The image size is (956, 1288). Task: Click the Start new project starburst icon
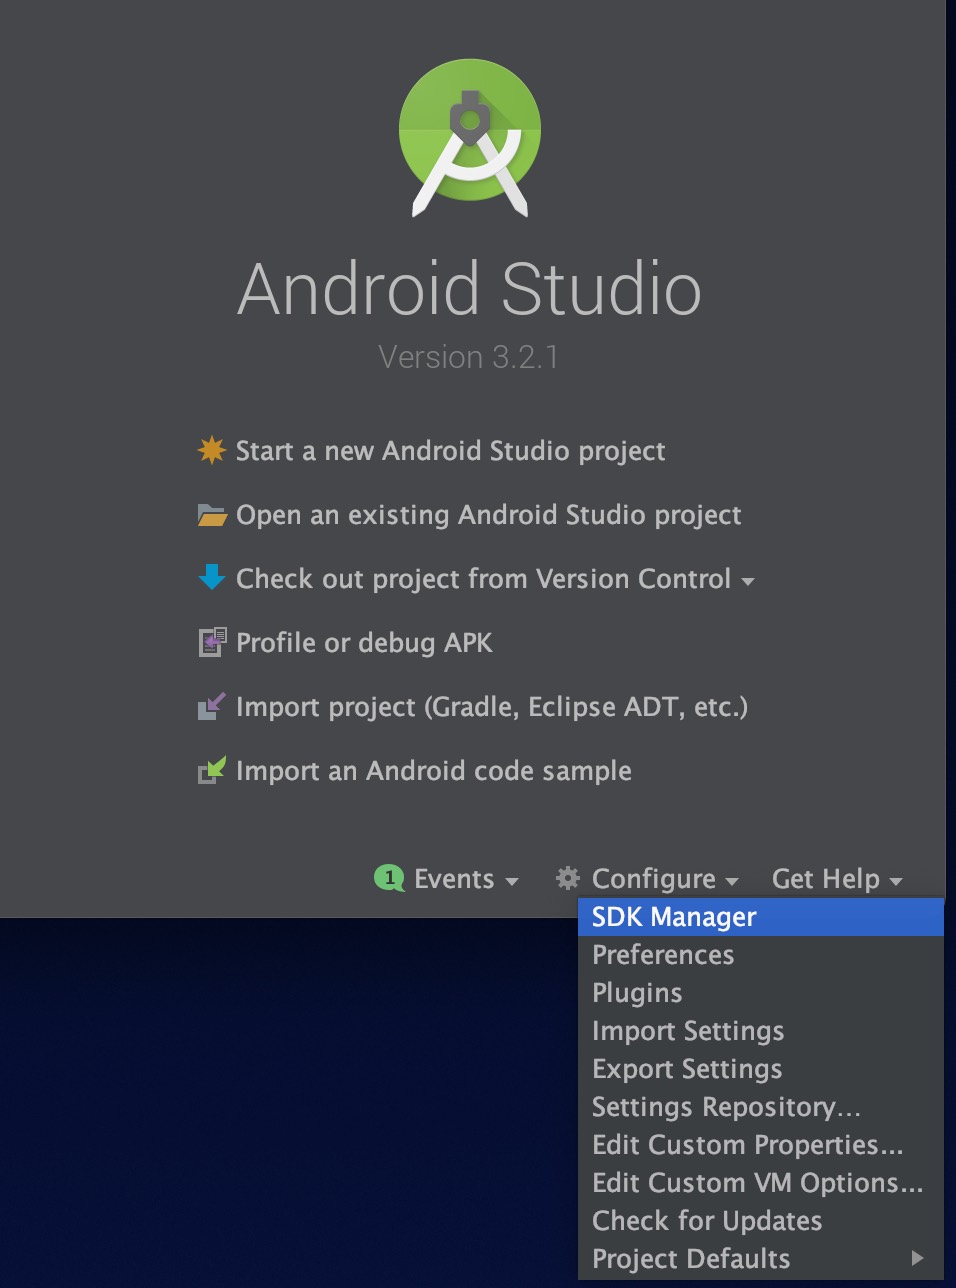tap(211, 451)
